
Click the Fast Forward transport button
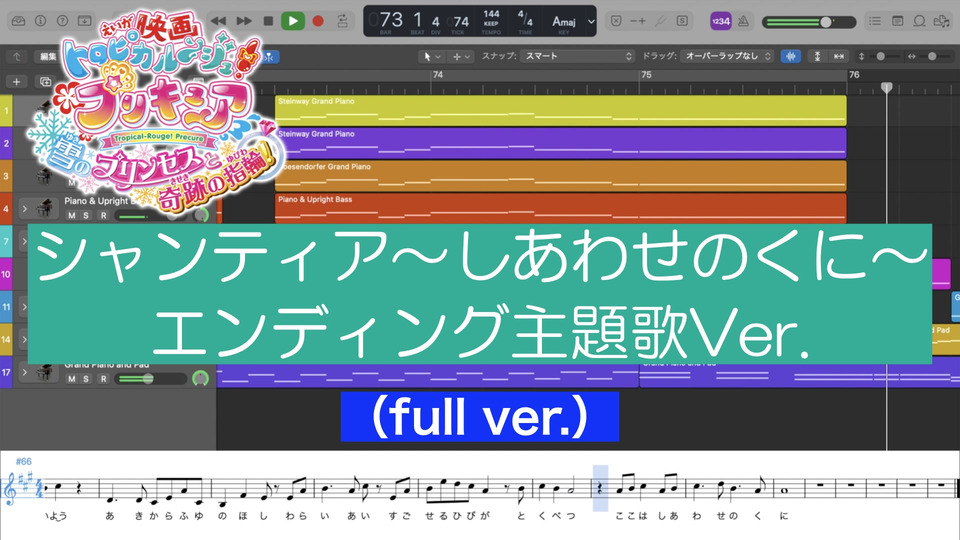point(244,21)
